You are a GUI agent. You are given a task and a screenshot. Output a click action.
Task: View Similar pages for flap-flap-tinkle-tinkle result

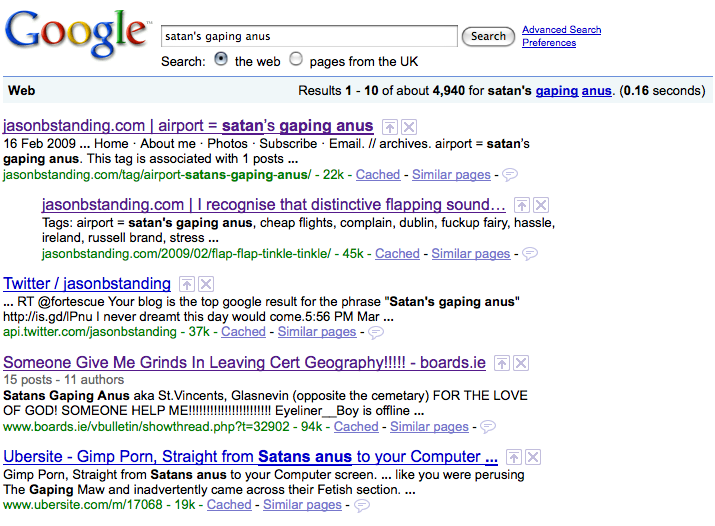[471, 253]
